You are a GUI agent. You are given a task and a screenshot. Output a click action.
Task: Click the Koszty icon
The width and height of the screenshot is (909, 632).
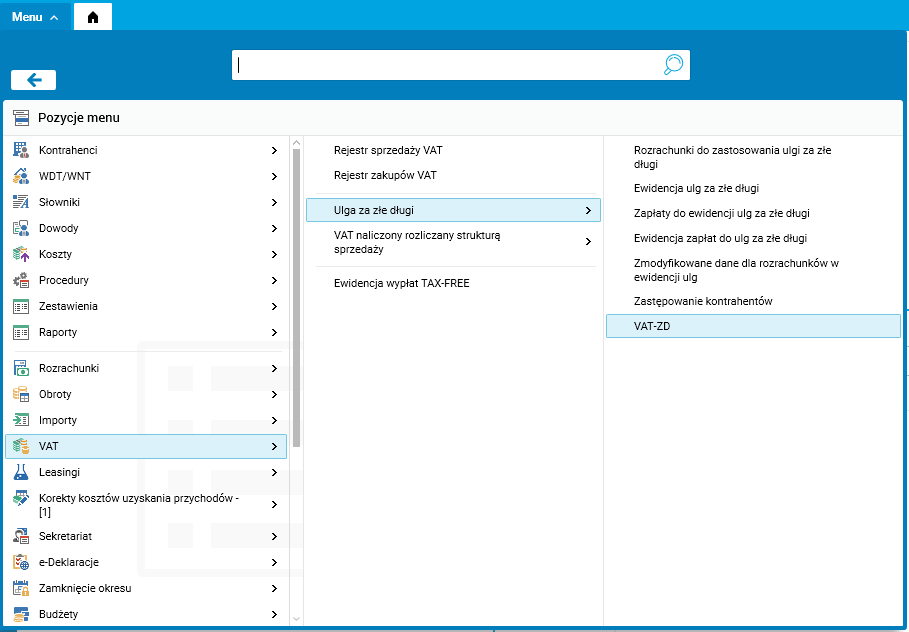pyautogui.click(x=21, y=255)
